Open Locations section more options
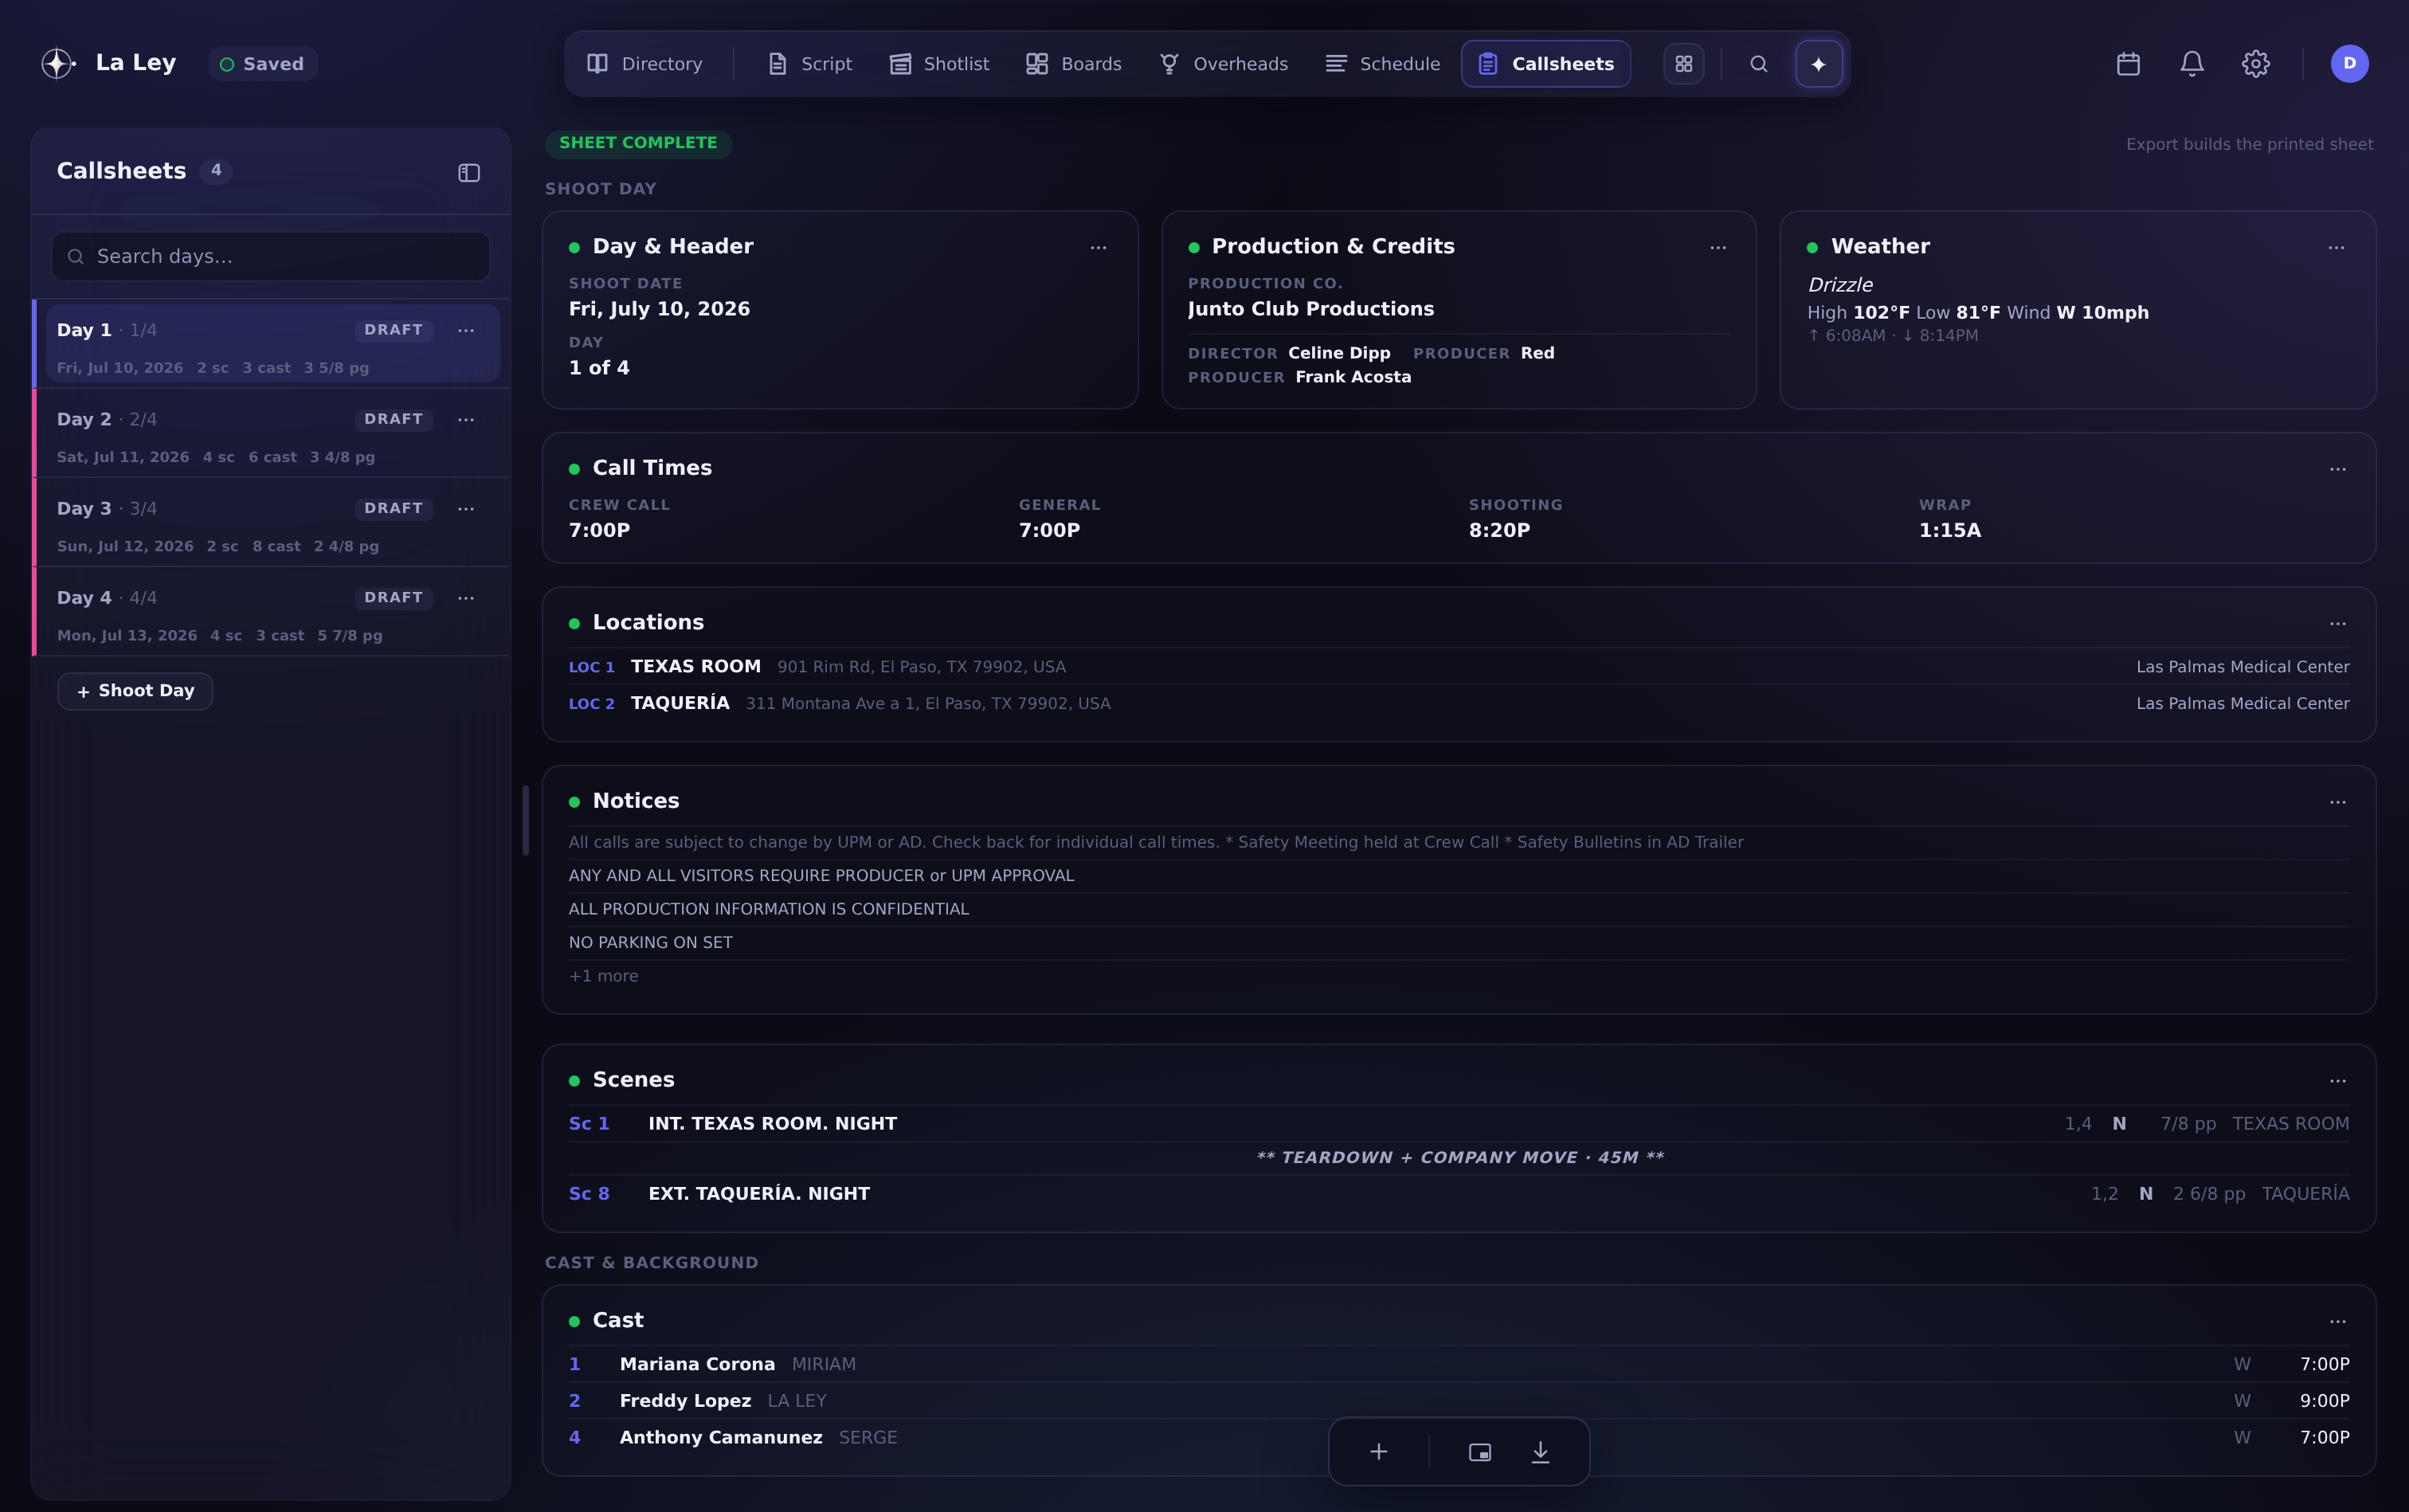This screenshot has width=2409, height=1512. coord(2337,623)
